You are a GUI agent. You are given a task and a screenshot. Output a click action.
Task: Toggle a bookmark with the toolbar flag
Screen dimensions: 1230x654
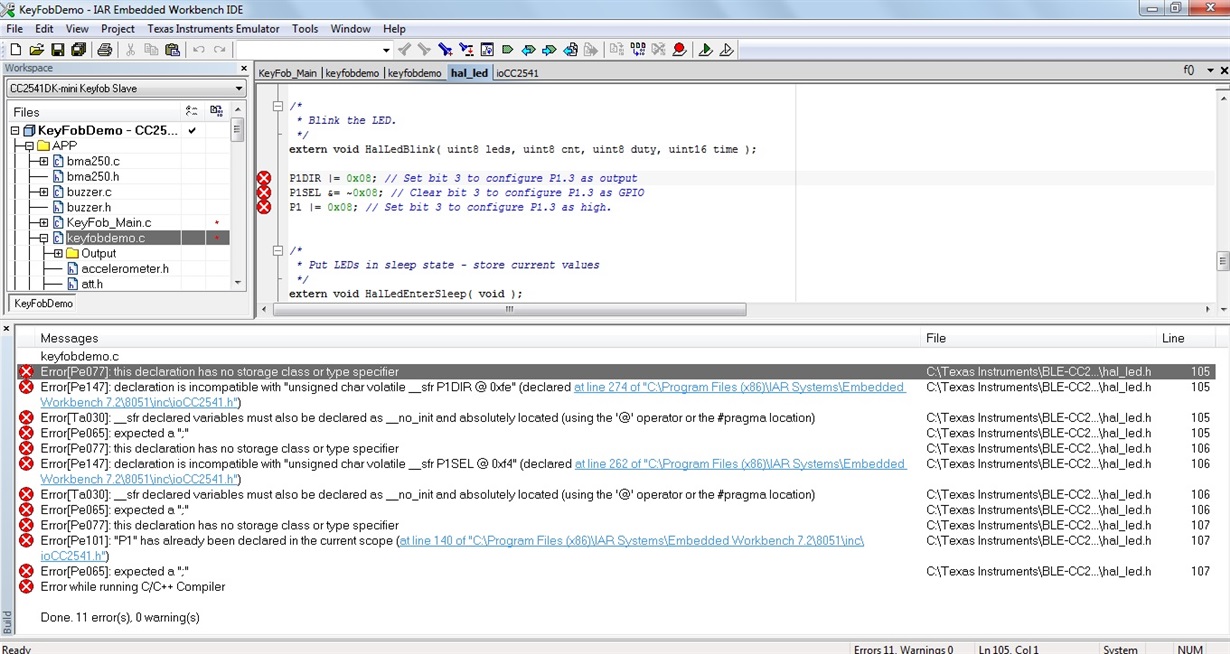(507, 49)
